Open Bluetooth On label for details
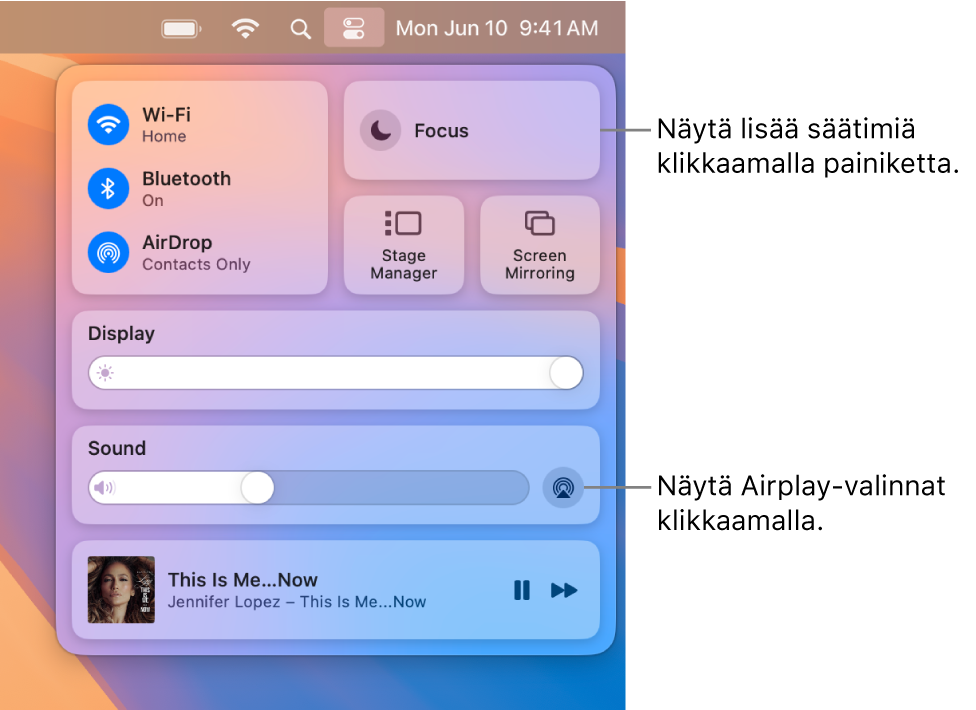The width and height of the screenshot is (976, 710). [x=186, y=189]
